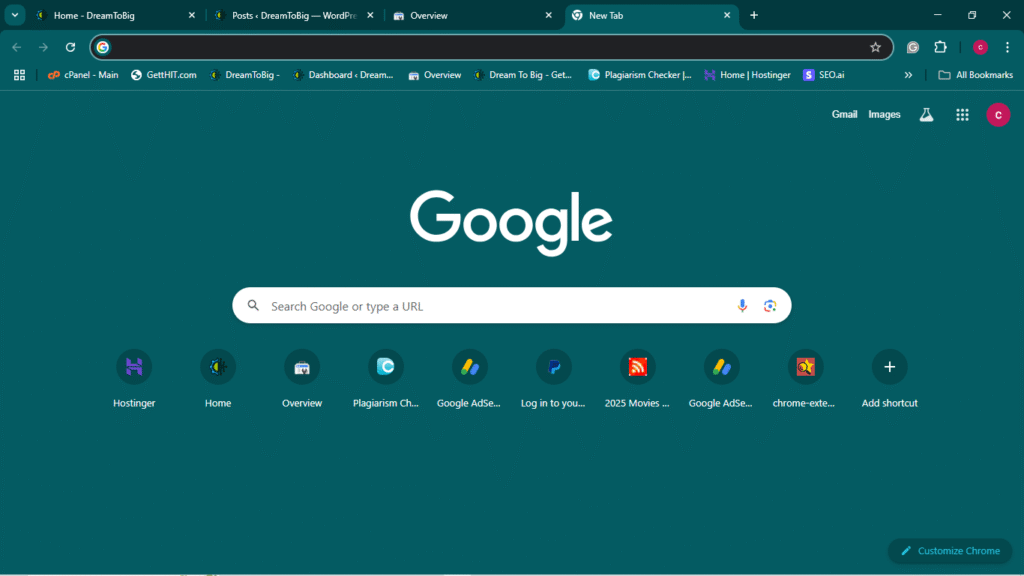Reload the current page

coord(70,47)
